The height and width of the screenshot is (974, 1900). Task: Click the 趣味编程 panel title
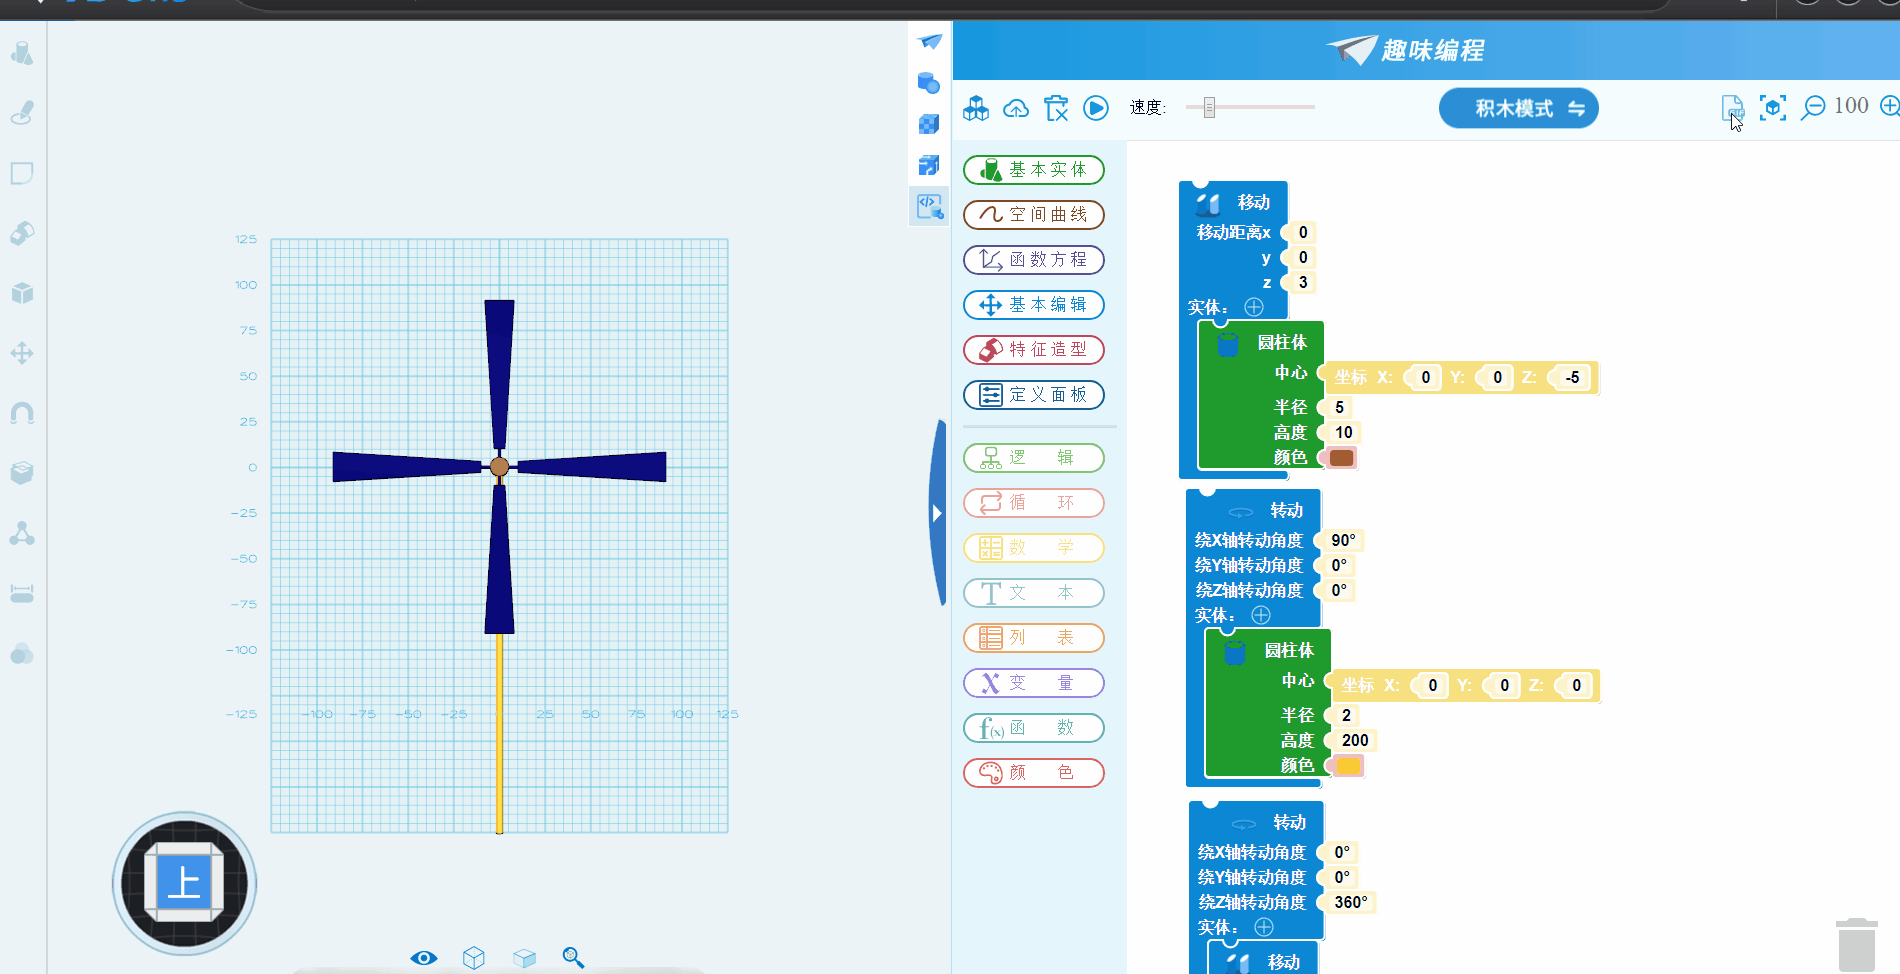(1432, 50)
